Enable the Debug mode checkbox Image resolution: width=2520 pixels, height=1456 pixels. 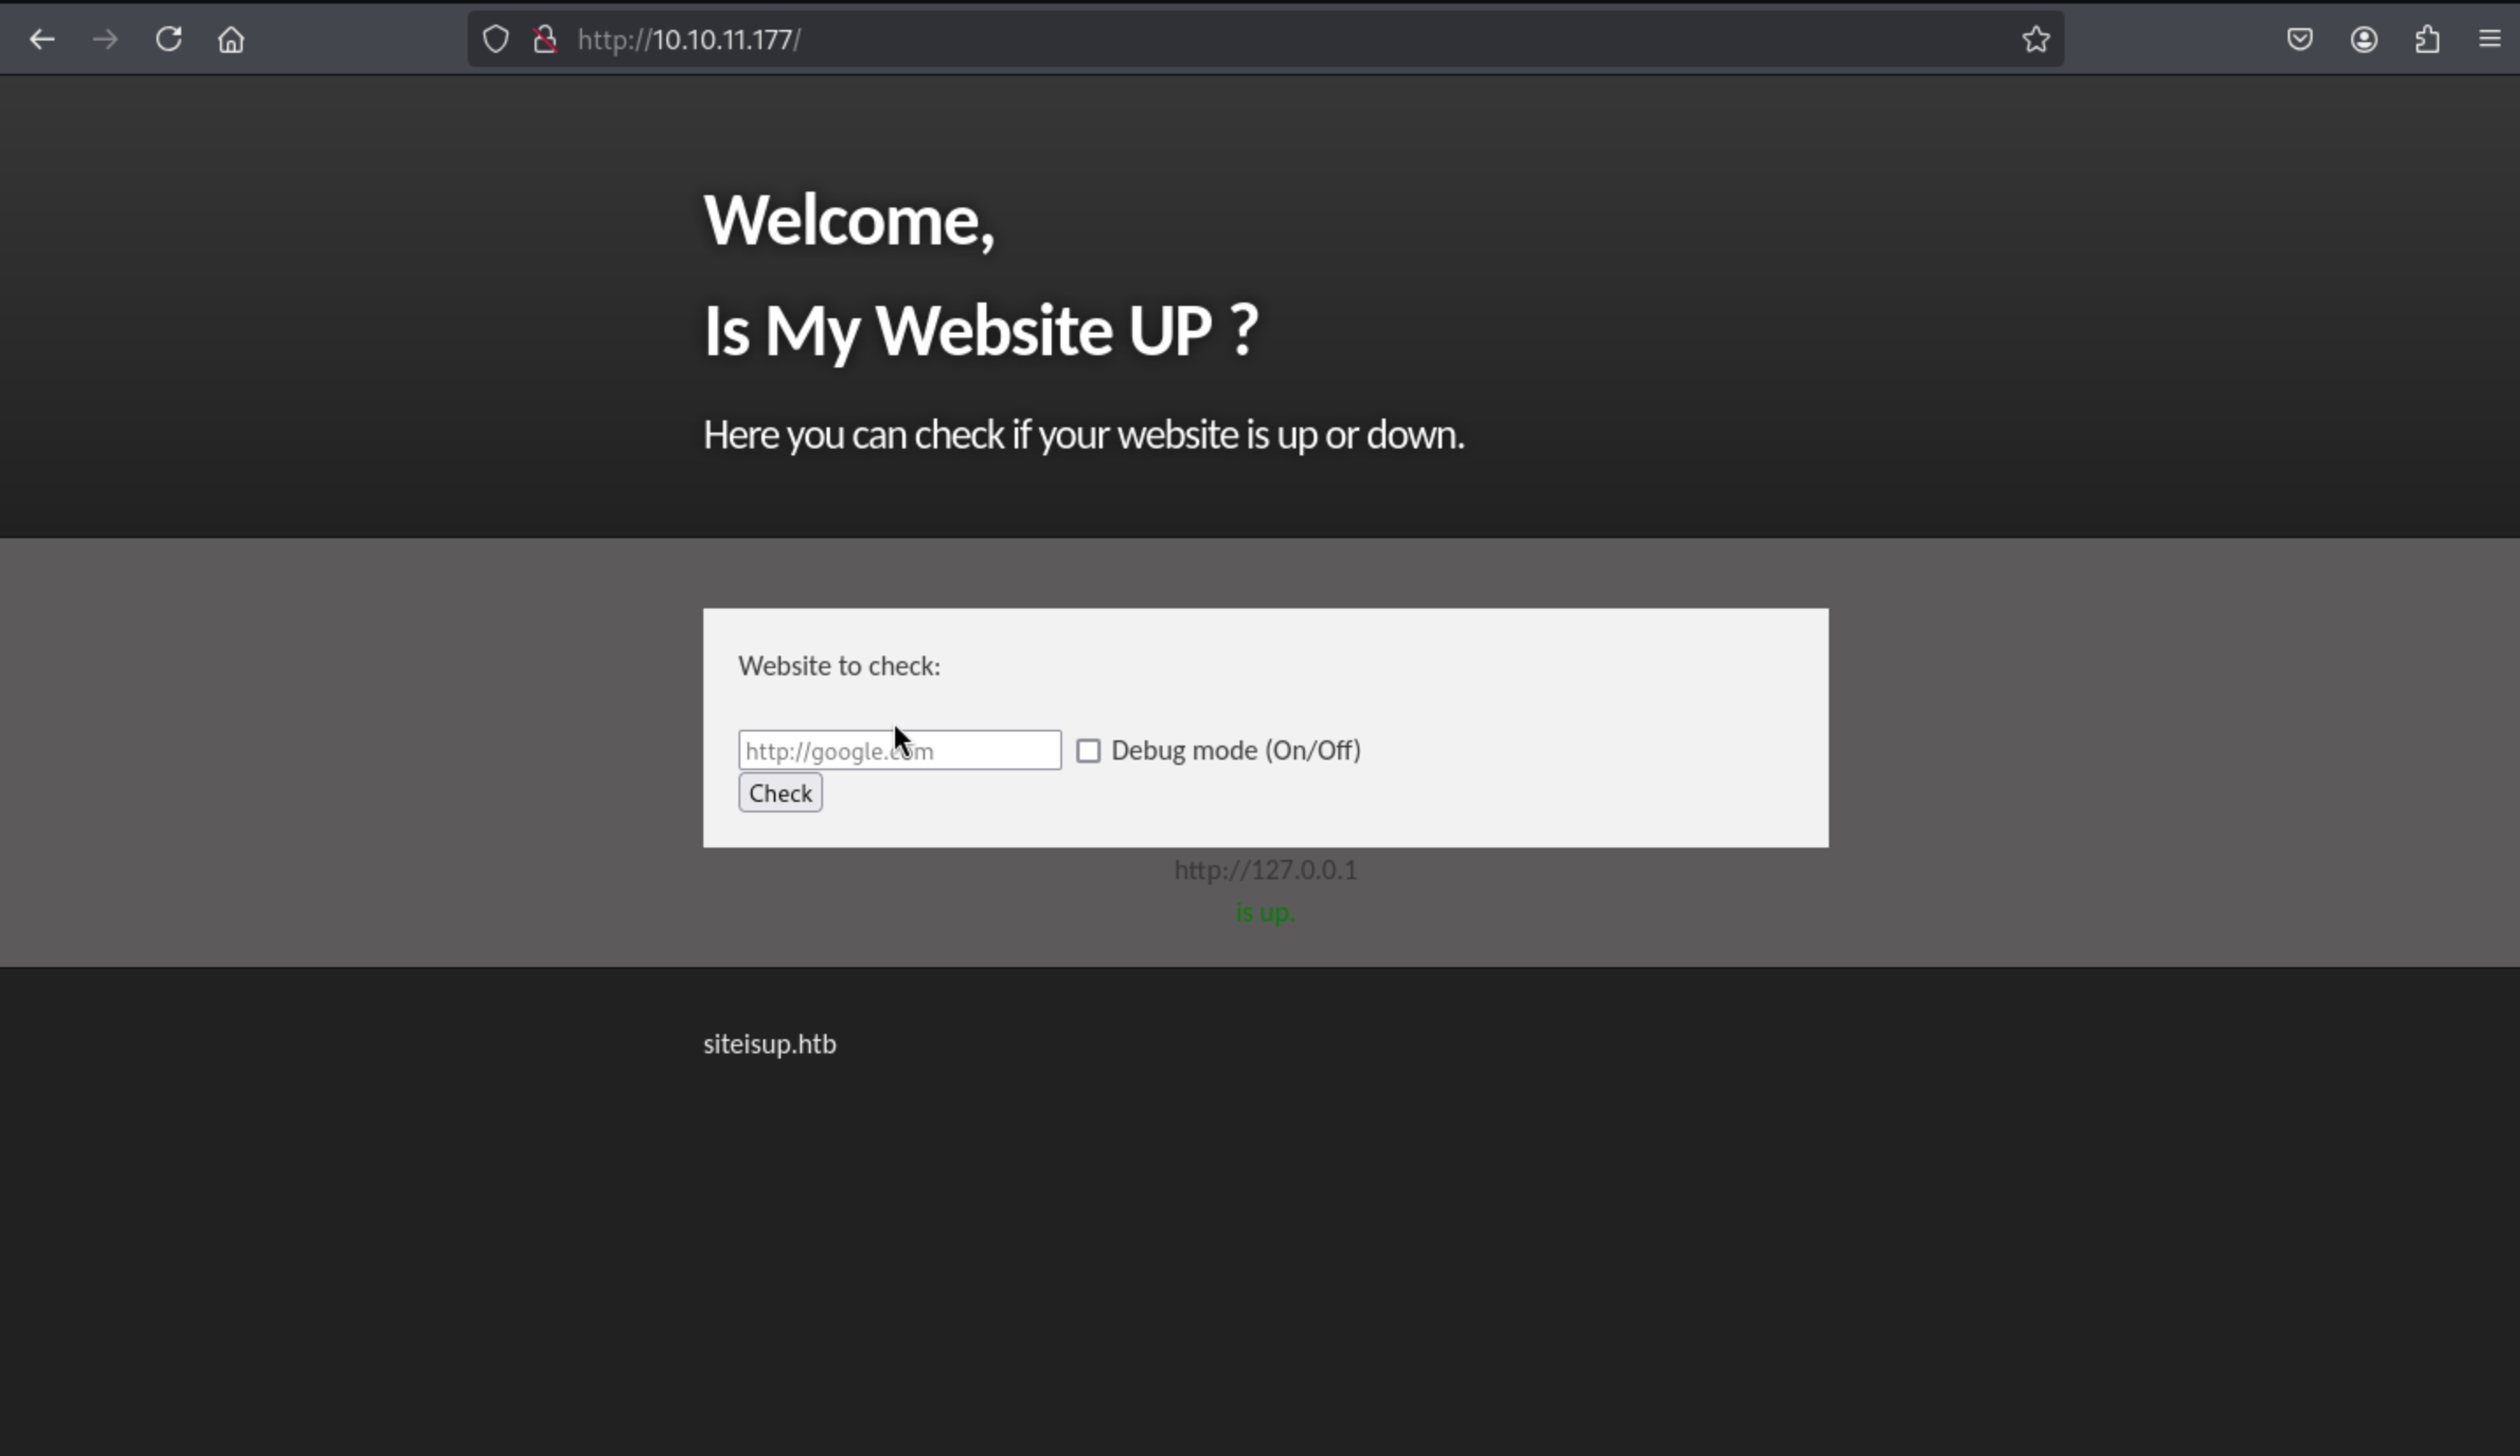(x=1088, y=750)
